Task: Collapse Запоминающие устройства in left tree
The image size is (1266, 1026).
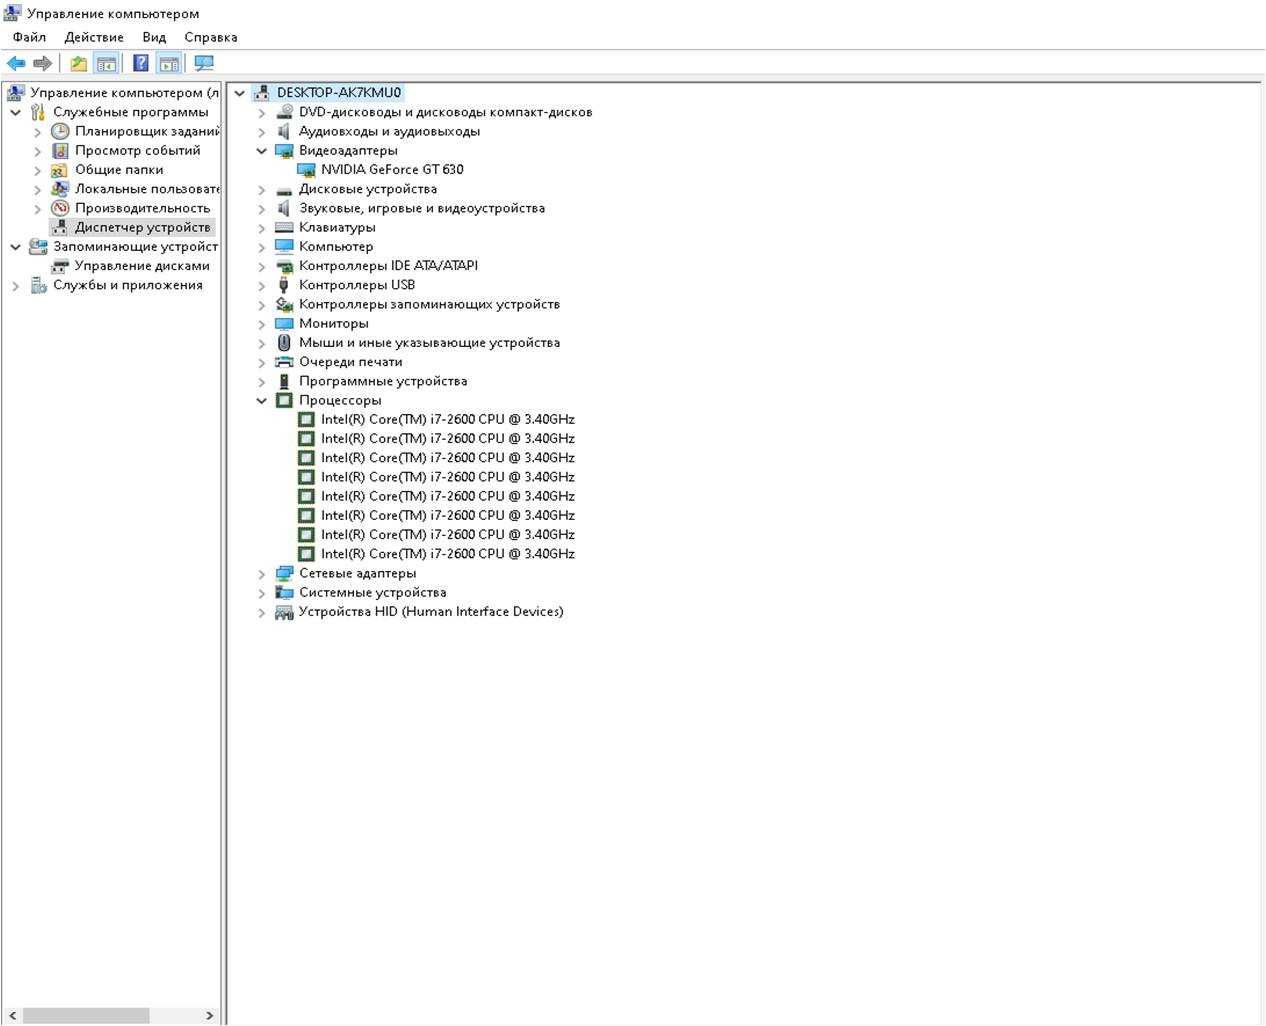Action: (16, 247)
